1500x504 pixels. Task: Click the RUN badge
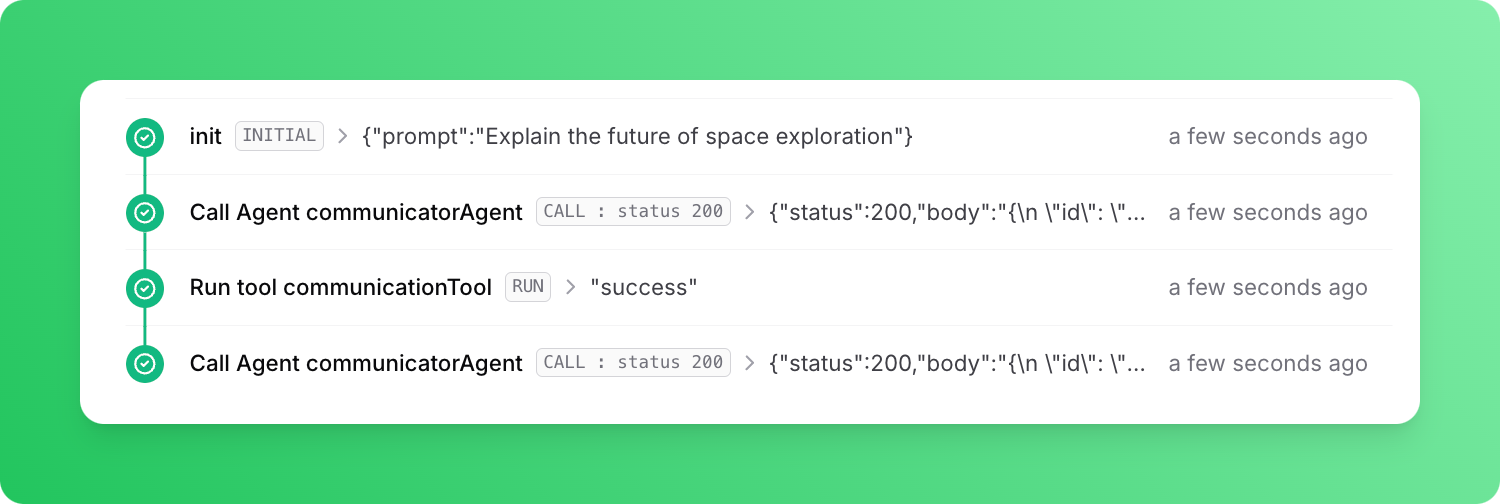[527, 287]
